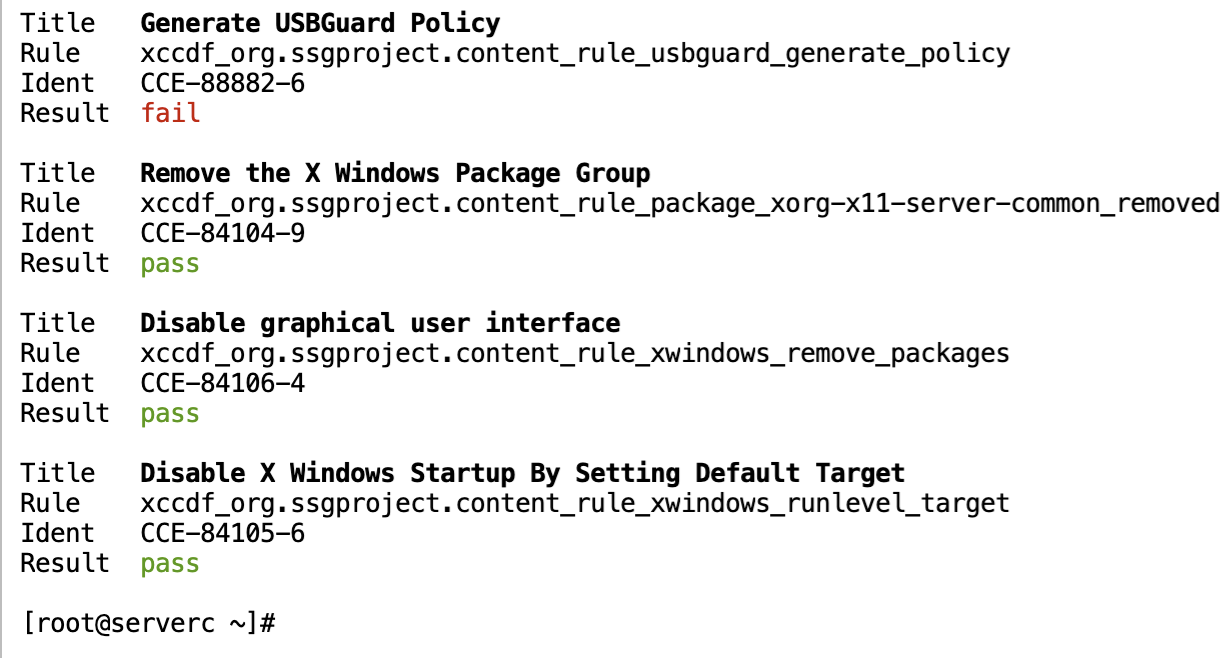This screenshot has width=1232, height=658.
Task: Click the "Disable graphical user interface" title
Action: click(380, 323)
